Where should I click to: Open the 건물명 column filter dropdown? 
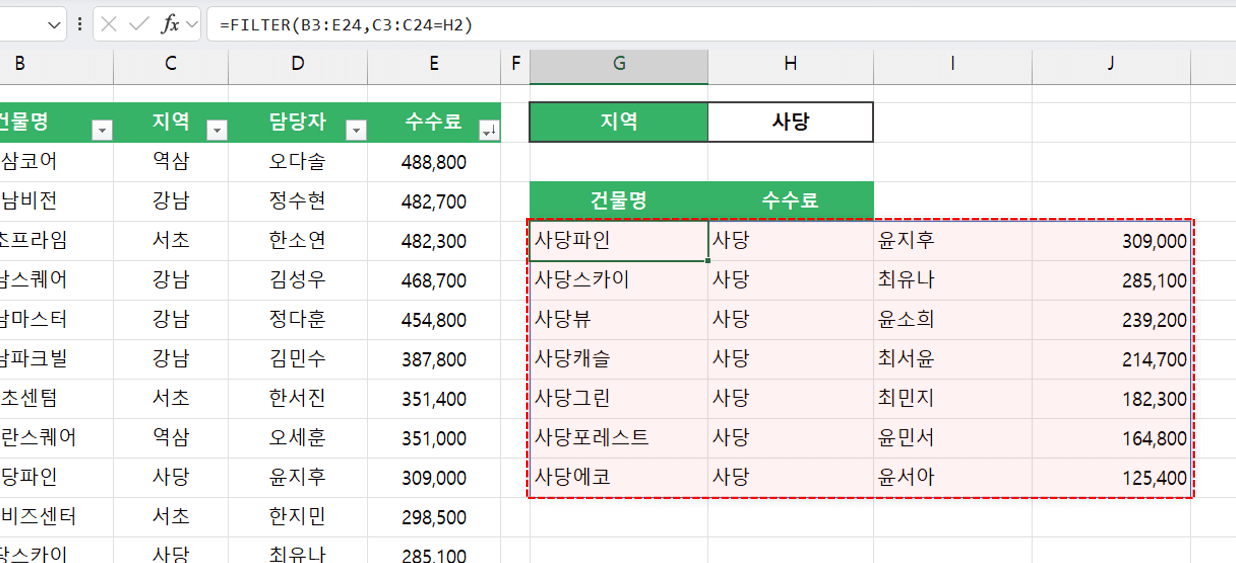(101, 130)
